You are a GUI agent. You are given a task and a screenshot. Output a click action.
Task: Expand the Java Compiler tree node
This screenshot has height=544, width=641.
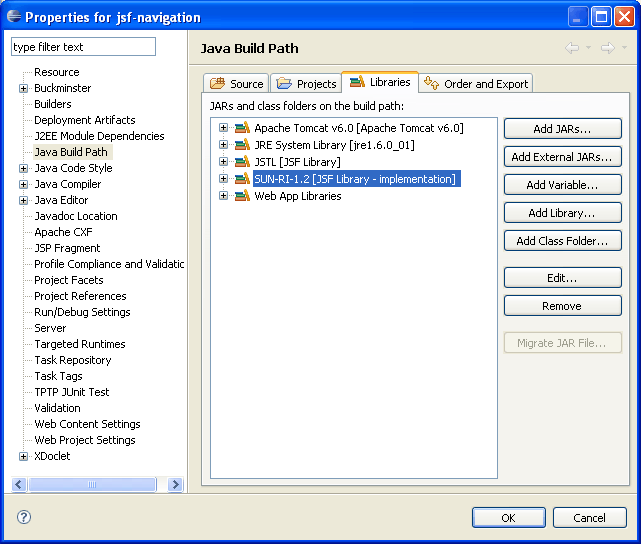click(23, 184)
